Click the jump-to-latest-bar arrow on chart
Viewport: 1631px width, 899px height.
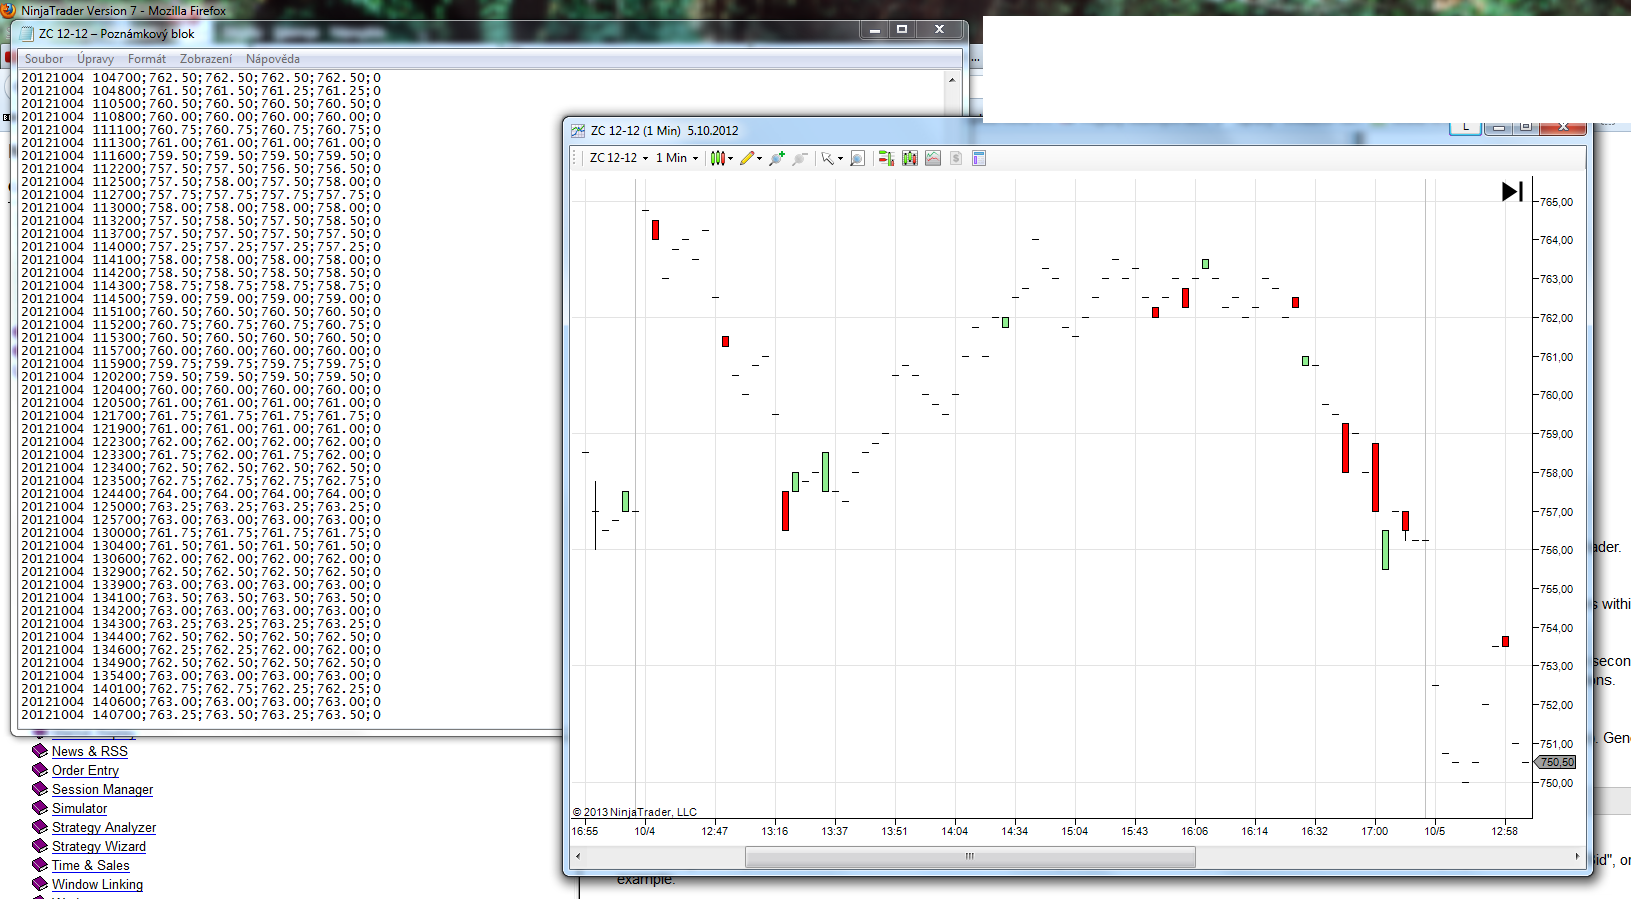click(1512, 191)
